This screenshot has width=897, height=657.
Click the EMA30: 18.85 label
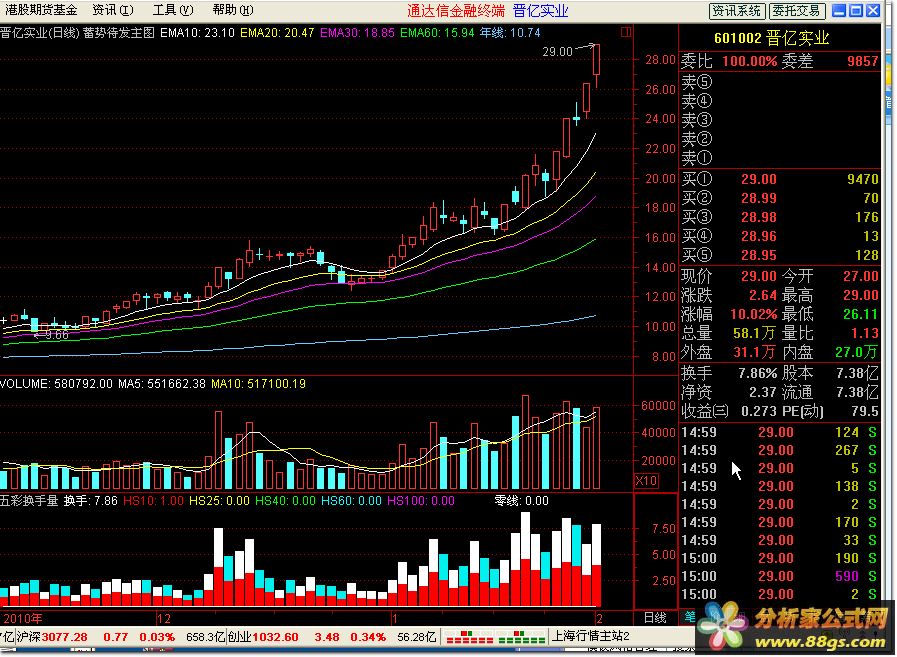pos(357,33)
